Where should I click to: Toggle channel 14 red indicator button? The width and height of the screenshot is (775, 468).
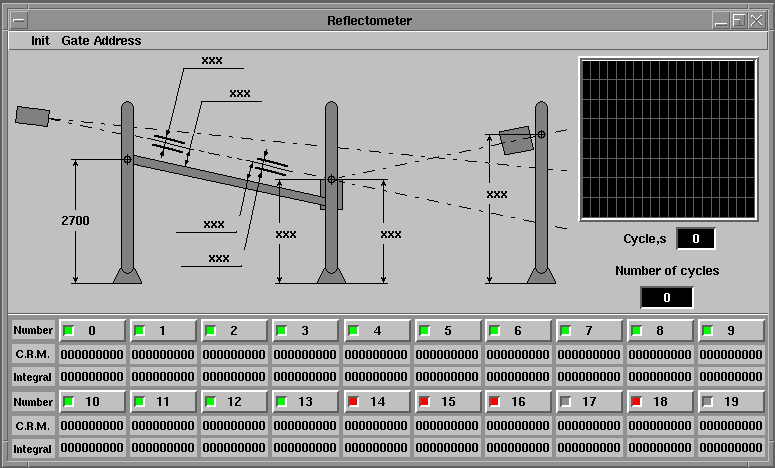pos(352,401)
